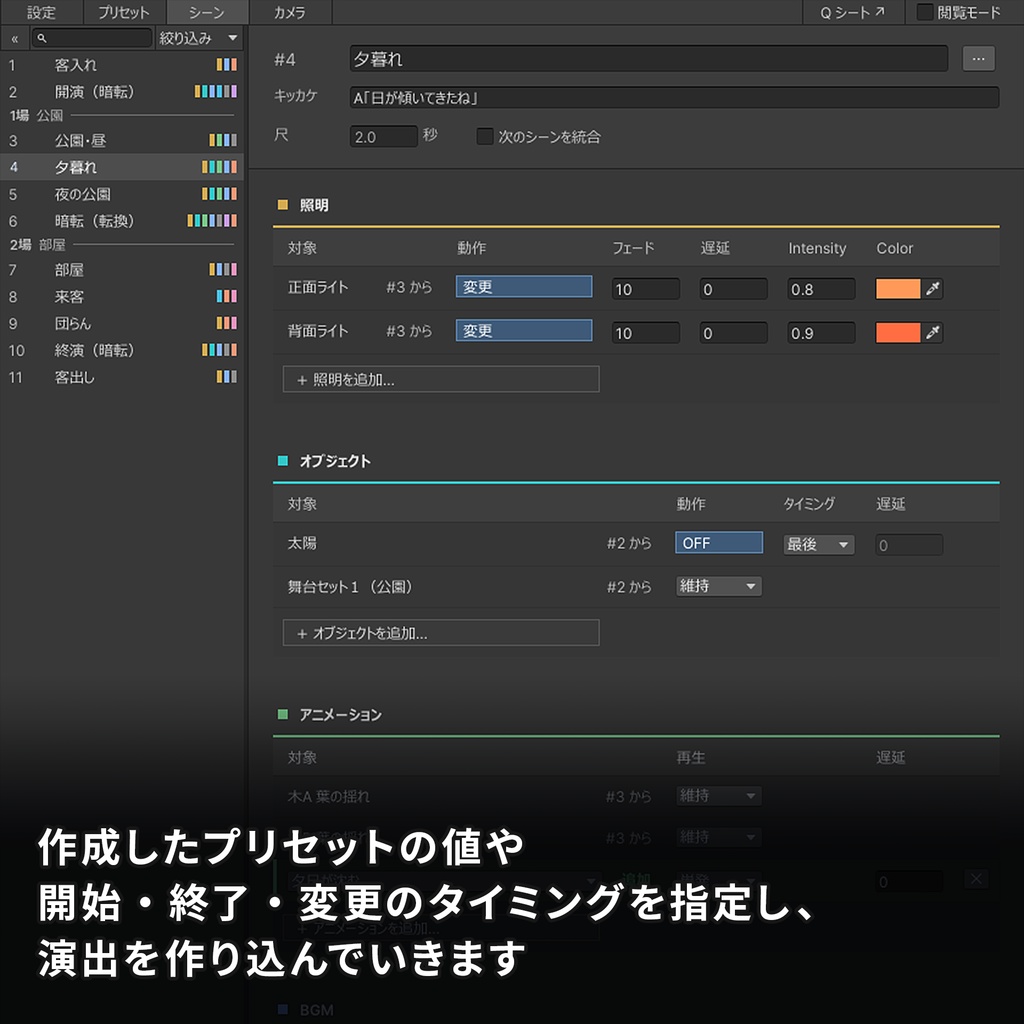Pick color with eyedropper for 正面ライト
The height and width of the screenshot is (1024, 1024).
(933, 289)
